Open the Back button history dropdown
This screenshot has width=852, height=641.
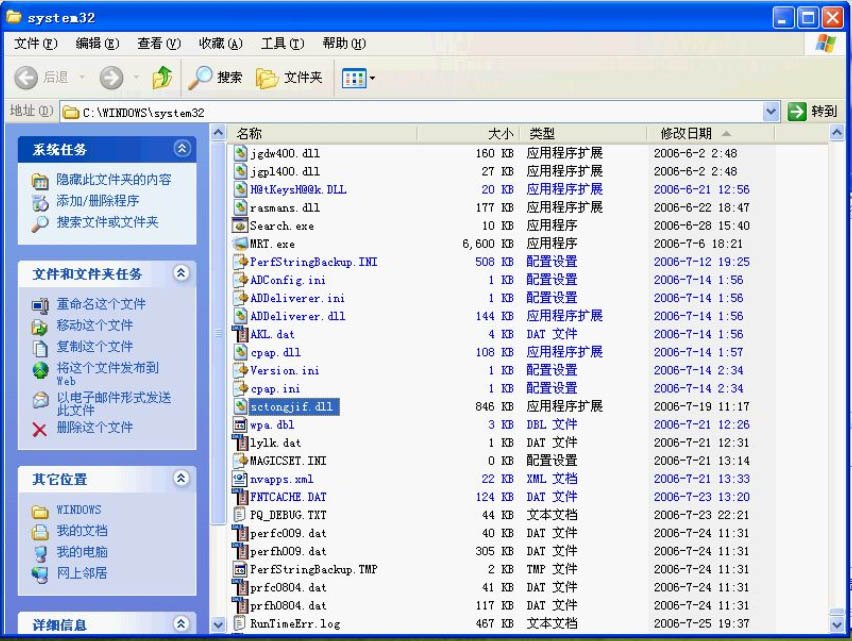click(82, 78)
